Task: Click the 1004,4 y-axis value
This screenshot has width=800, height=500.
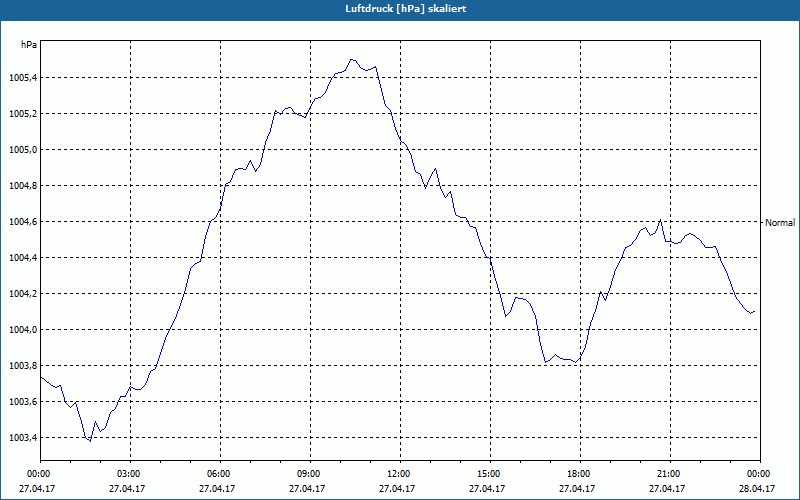Action: pyautogui.click(x=22, y=258)
